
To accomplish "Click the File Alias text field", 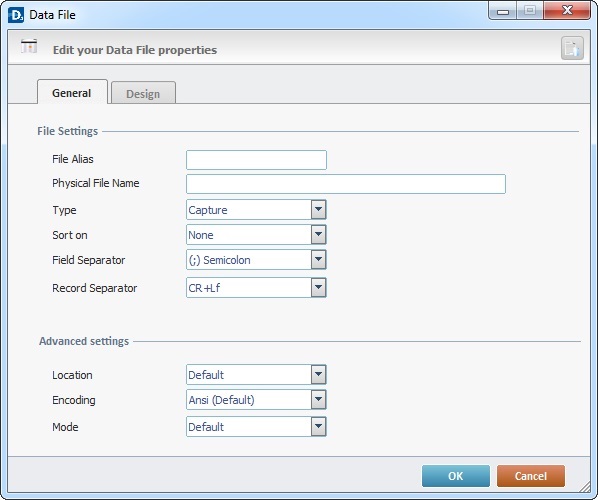I will click(256, 160).
